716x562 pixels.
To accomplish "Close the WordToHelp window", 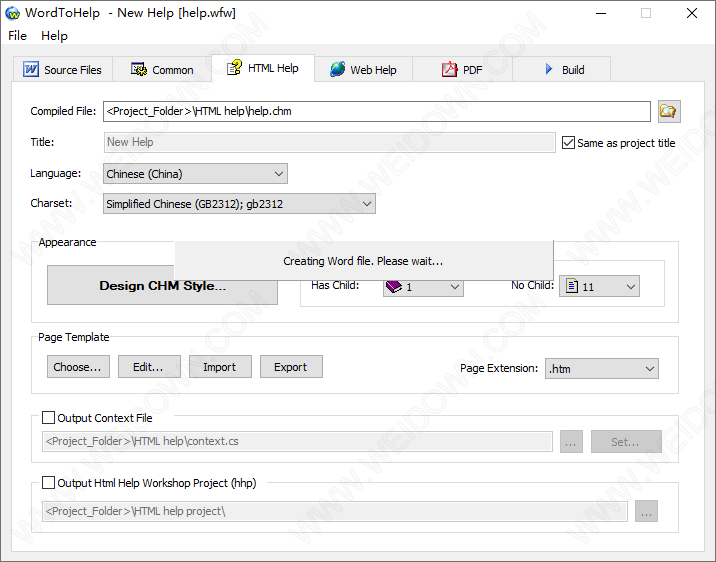I will tap(692, 13).
